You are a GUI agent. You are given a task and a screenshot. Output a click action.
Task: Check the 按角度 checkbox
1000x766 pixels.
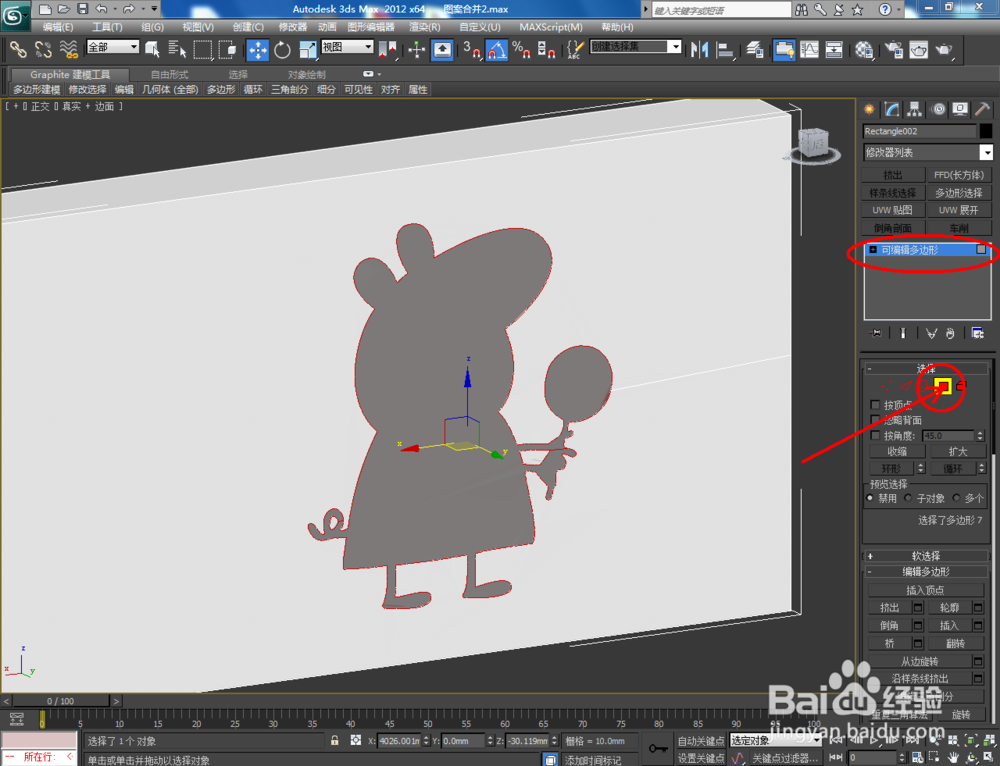(x=875, y=436)
